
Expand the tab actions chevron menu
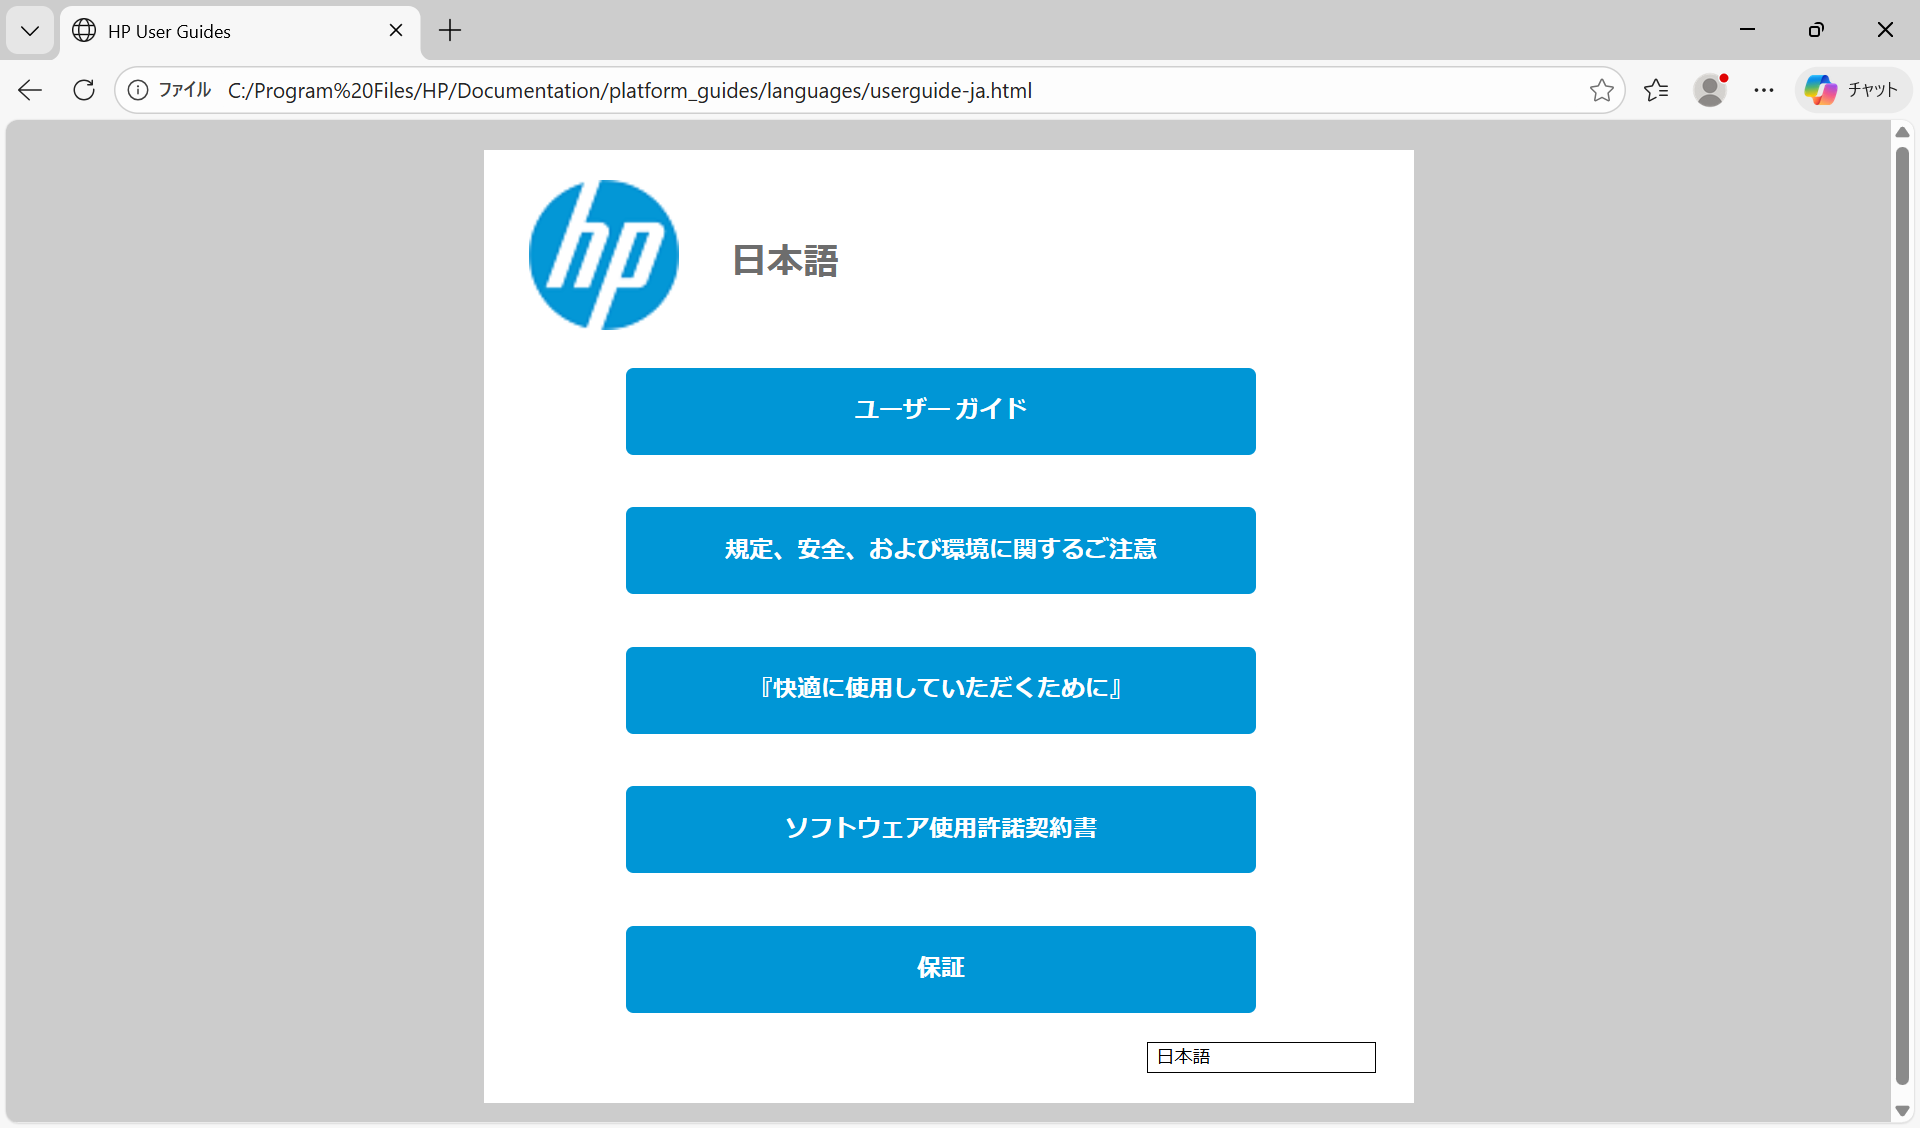(x=30, y=30)
